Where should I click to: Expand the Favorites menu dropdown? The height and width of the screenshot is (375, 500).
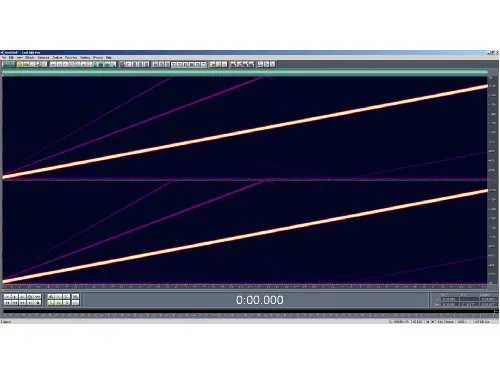coord(71,58)
